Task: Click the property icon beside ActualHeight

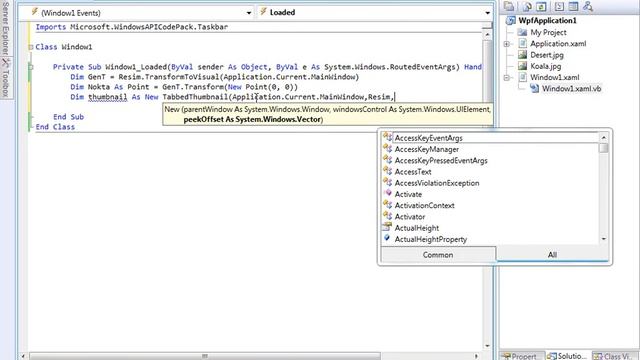Action: tap(387, 227)
